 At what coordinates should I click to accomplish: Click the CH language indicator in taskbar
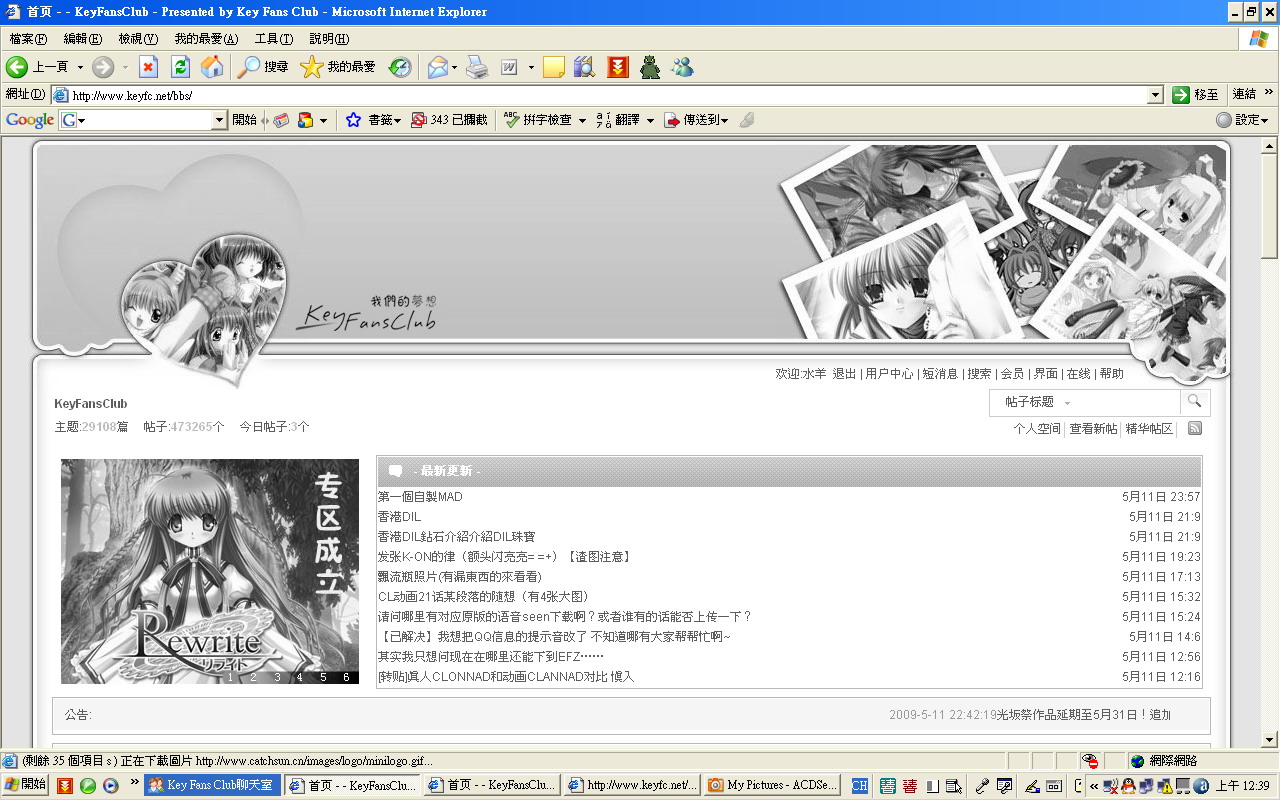tap(859, 786)
